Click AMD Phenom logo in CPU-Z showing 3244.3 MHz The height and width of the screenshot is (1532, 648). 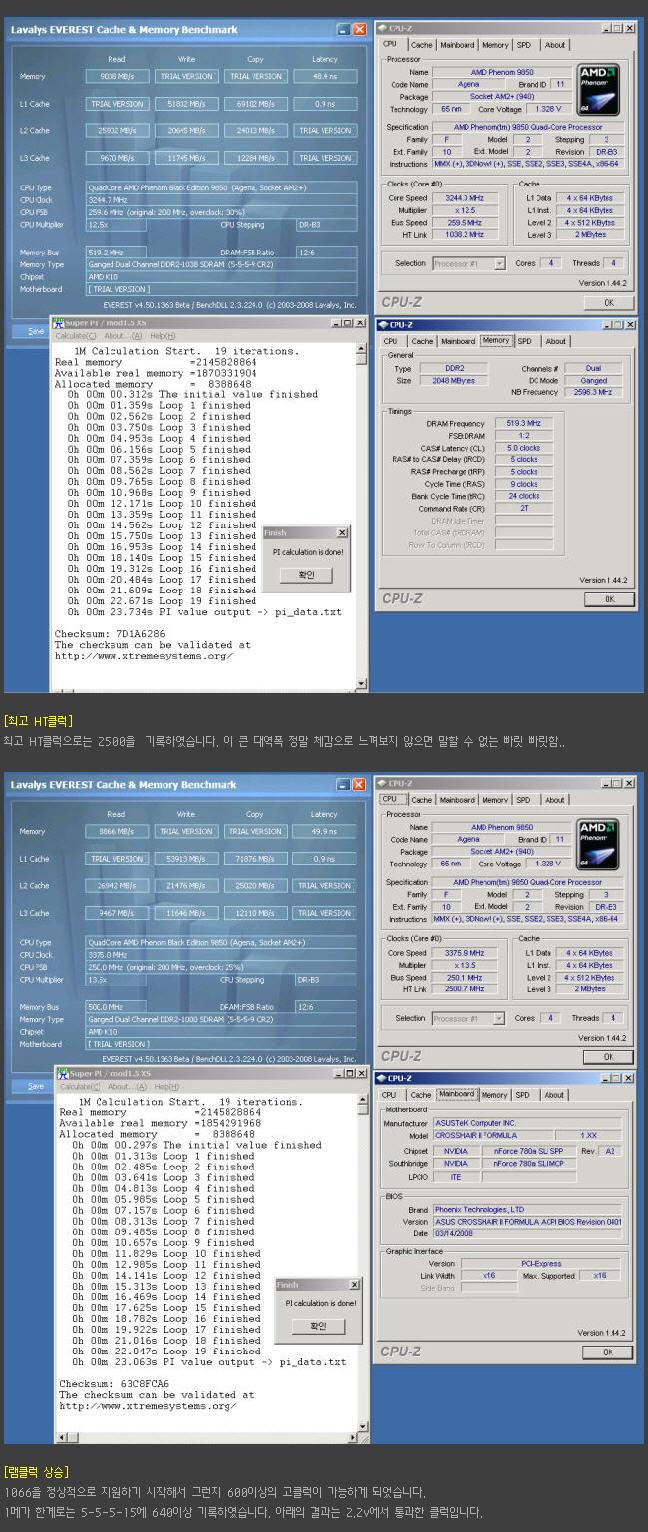pos(598,88)
